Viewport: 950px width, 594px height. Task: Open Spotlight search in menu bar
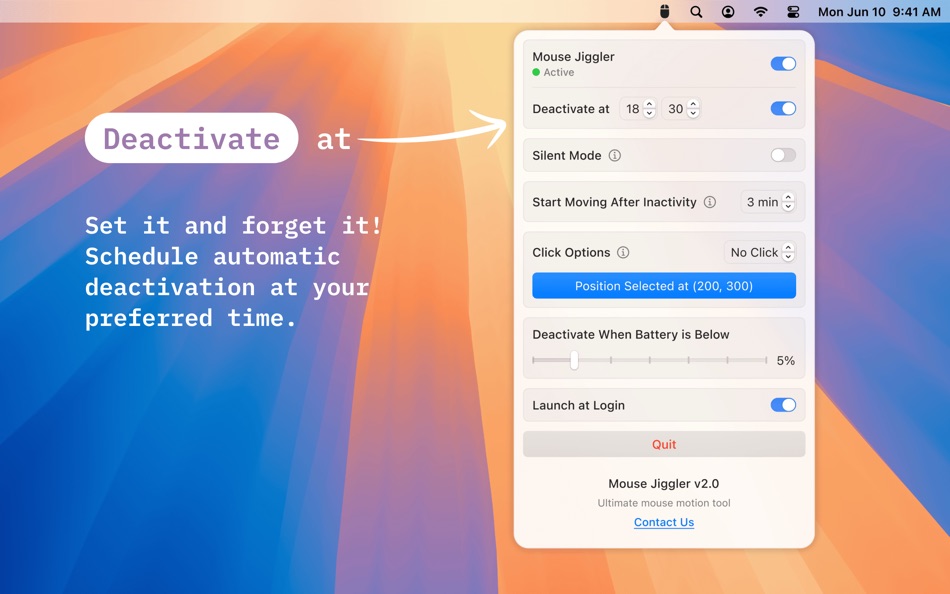696,12
